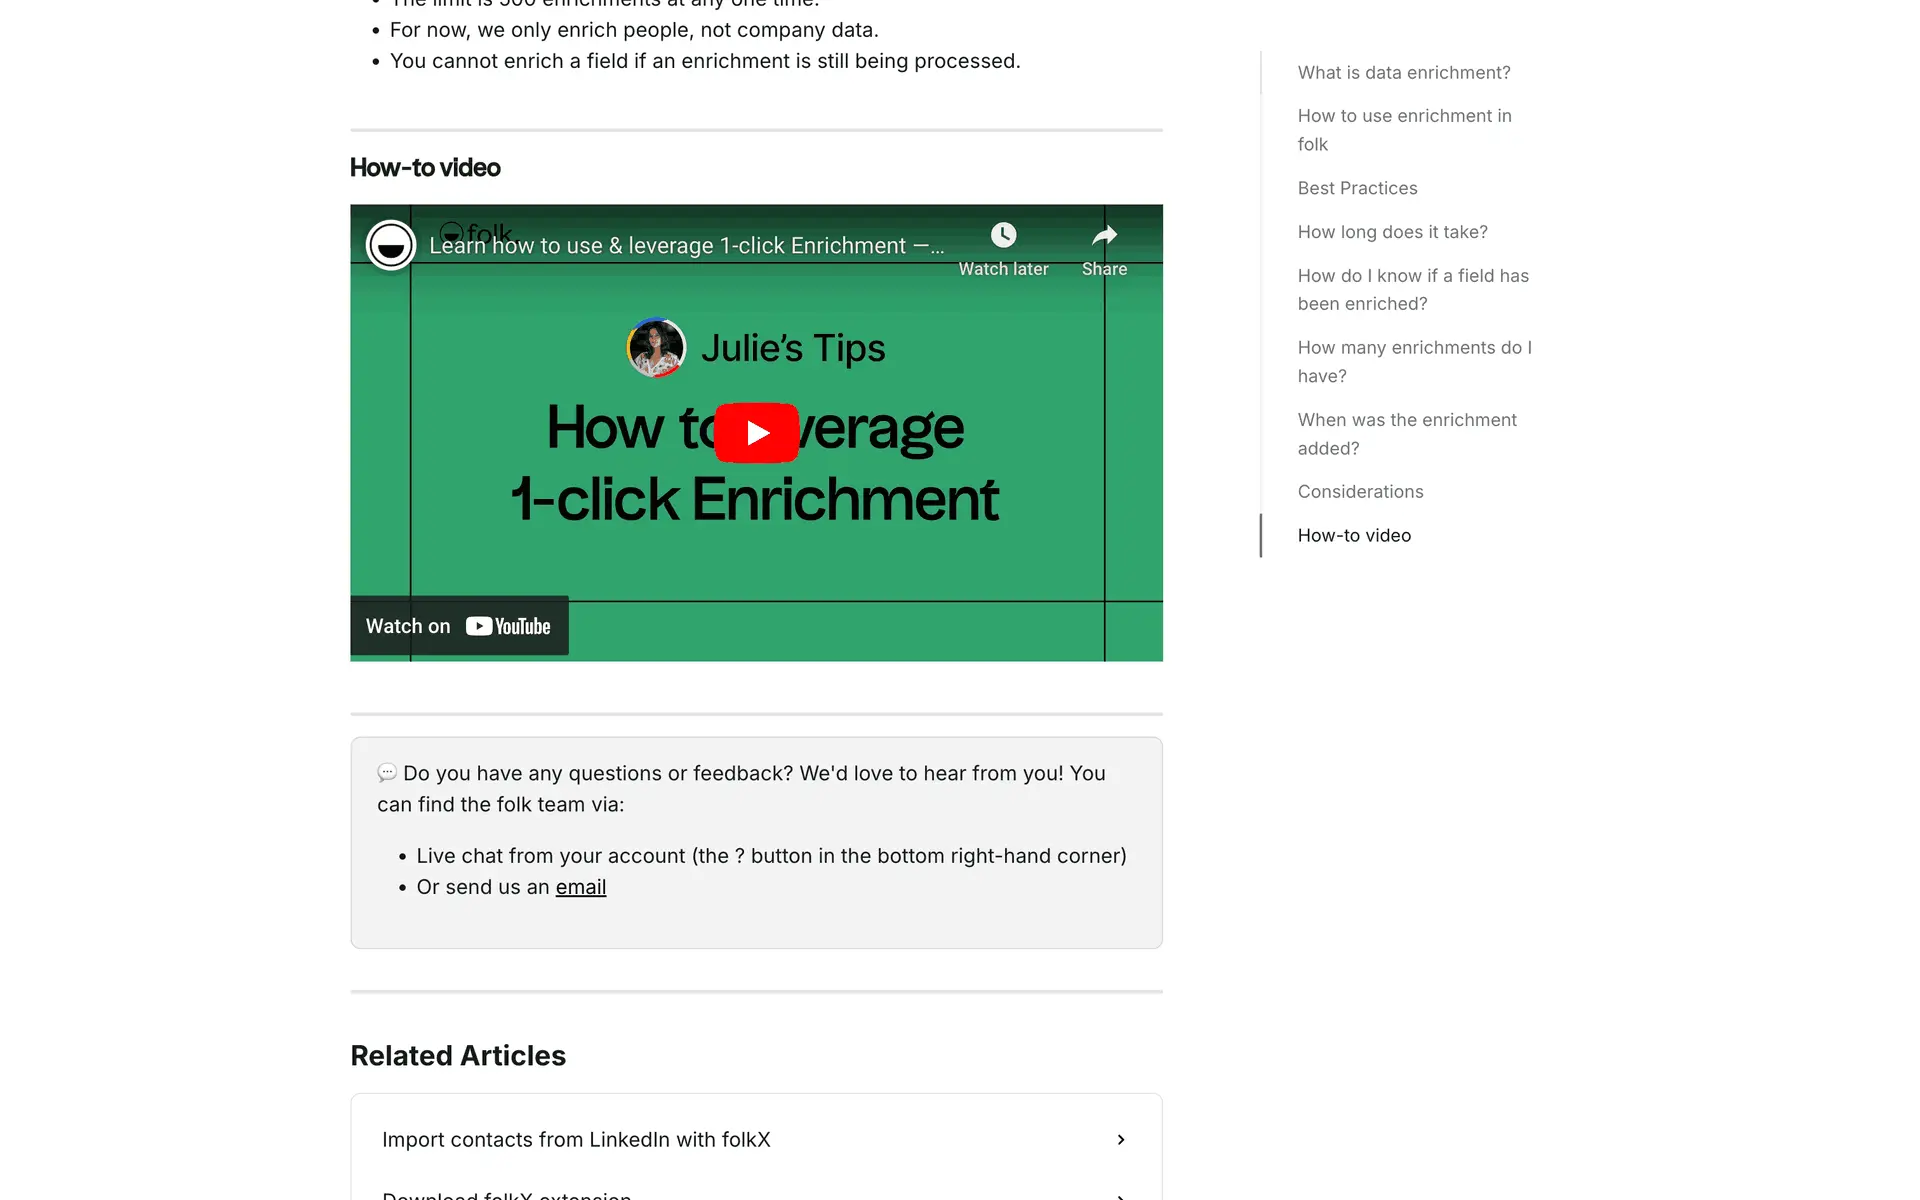
Task: Select How-to video in table of contents
Action: [x=1354, y=536]
